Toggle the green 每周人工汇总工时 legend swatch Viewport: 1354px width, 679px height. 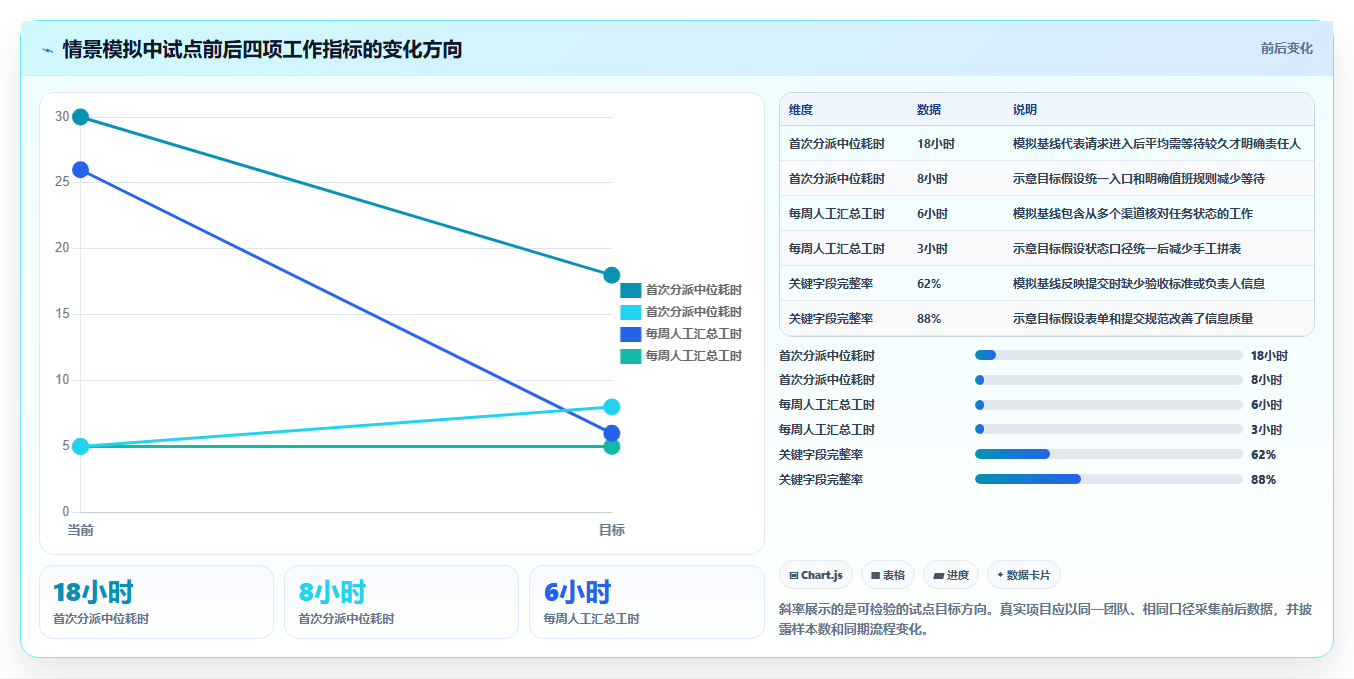[630, 356]
